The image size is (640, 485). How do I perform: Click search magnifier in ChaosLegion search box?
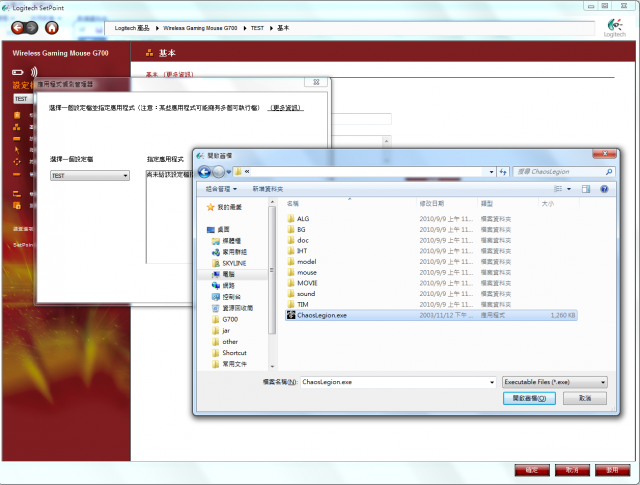pos(609,172)
